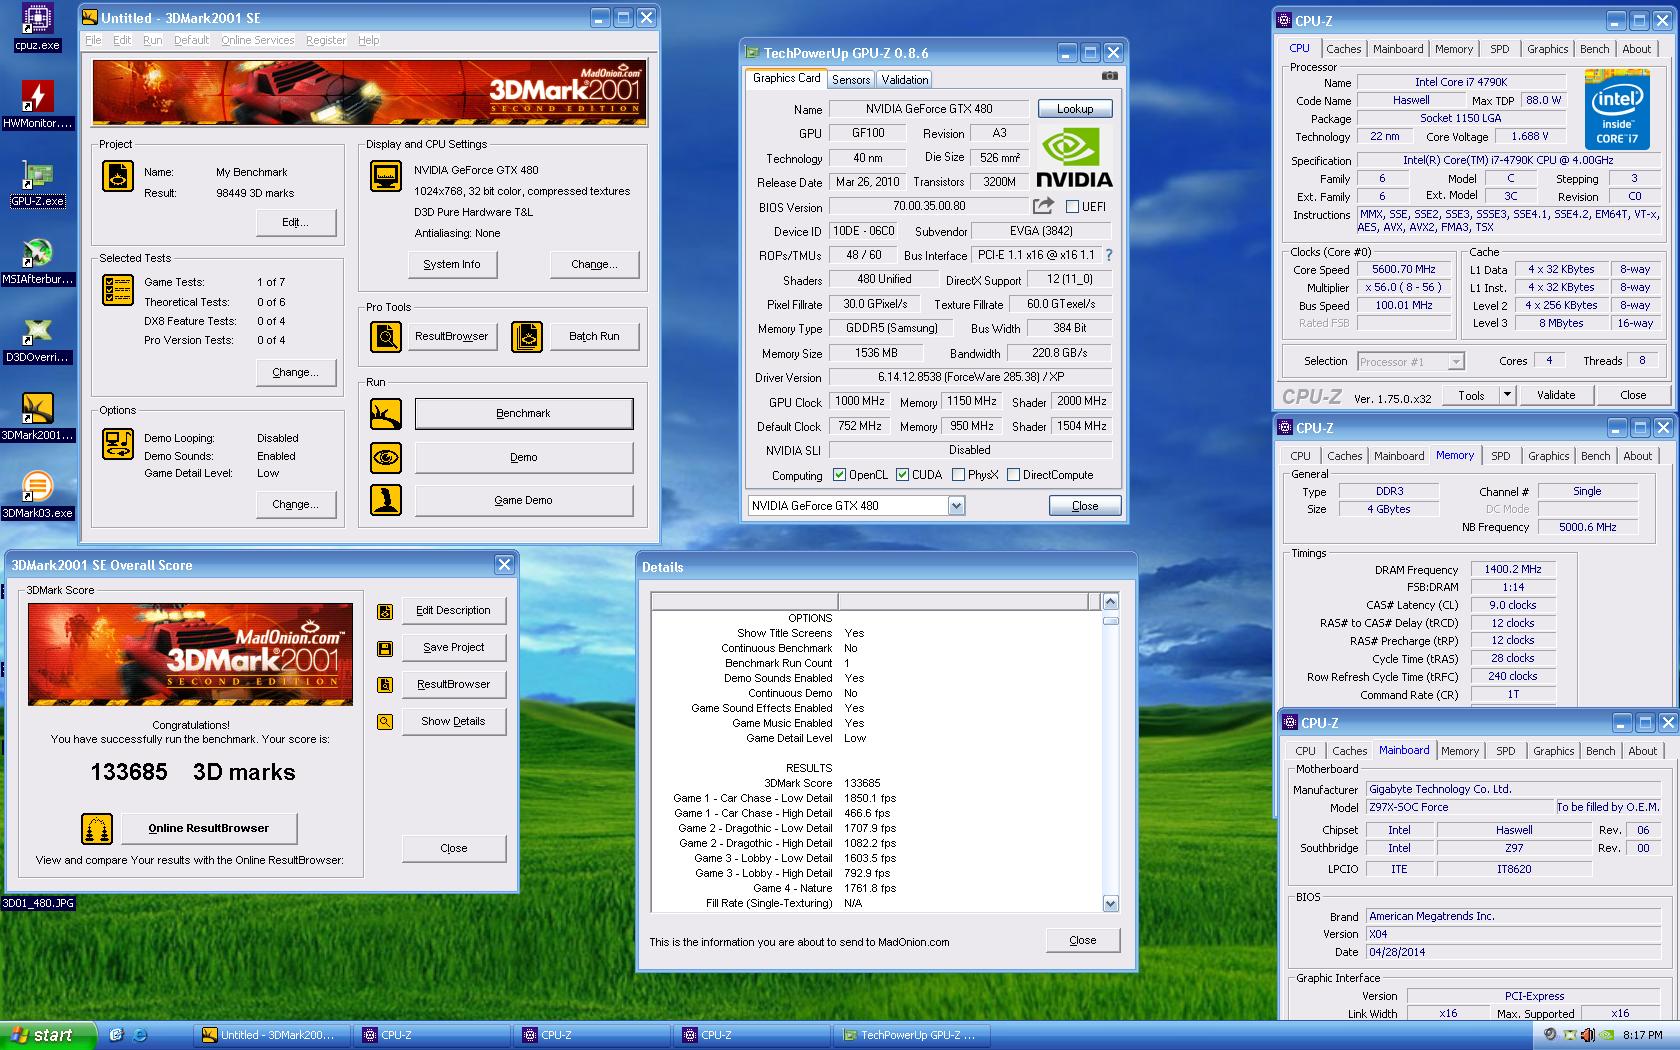Image resolution: width=1680 pixels, height=1050 pixels.
Task: Click the Details window scrollbar up arrow
Action: click(x=1110, y=602)
